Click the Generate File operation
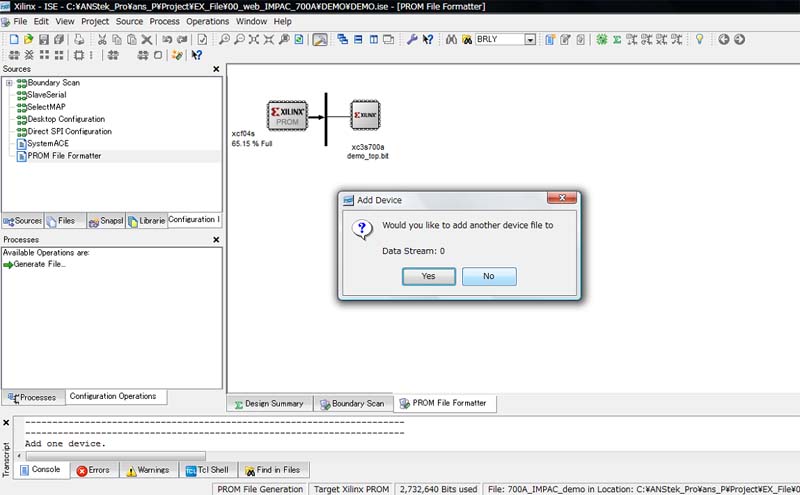800x495 pixels. tap(39, 264)
